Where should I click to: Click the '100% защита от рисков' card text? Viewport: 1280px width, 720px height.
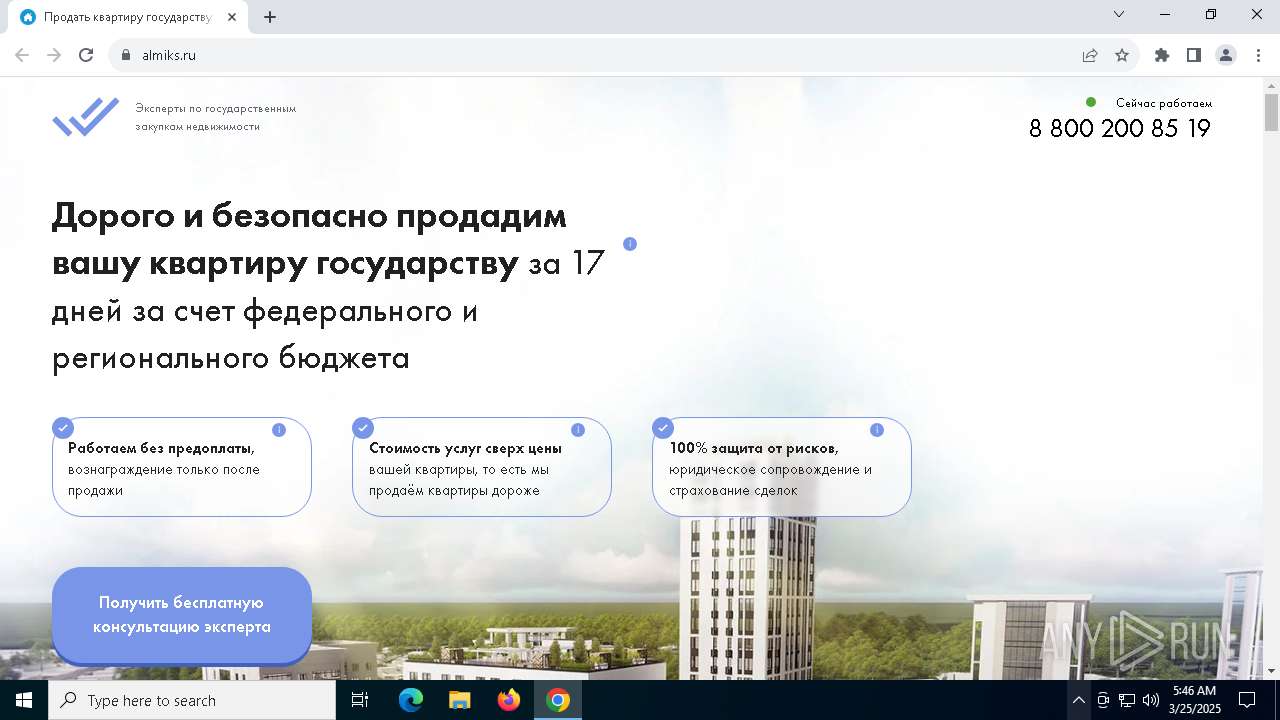coord(771,469)
